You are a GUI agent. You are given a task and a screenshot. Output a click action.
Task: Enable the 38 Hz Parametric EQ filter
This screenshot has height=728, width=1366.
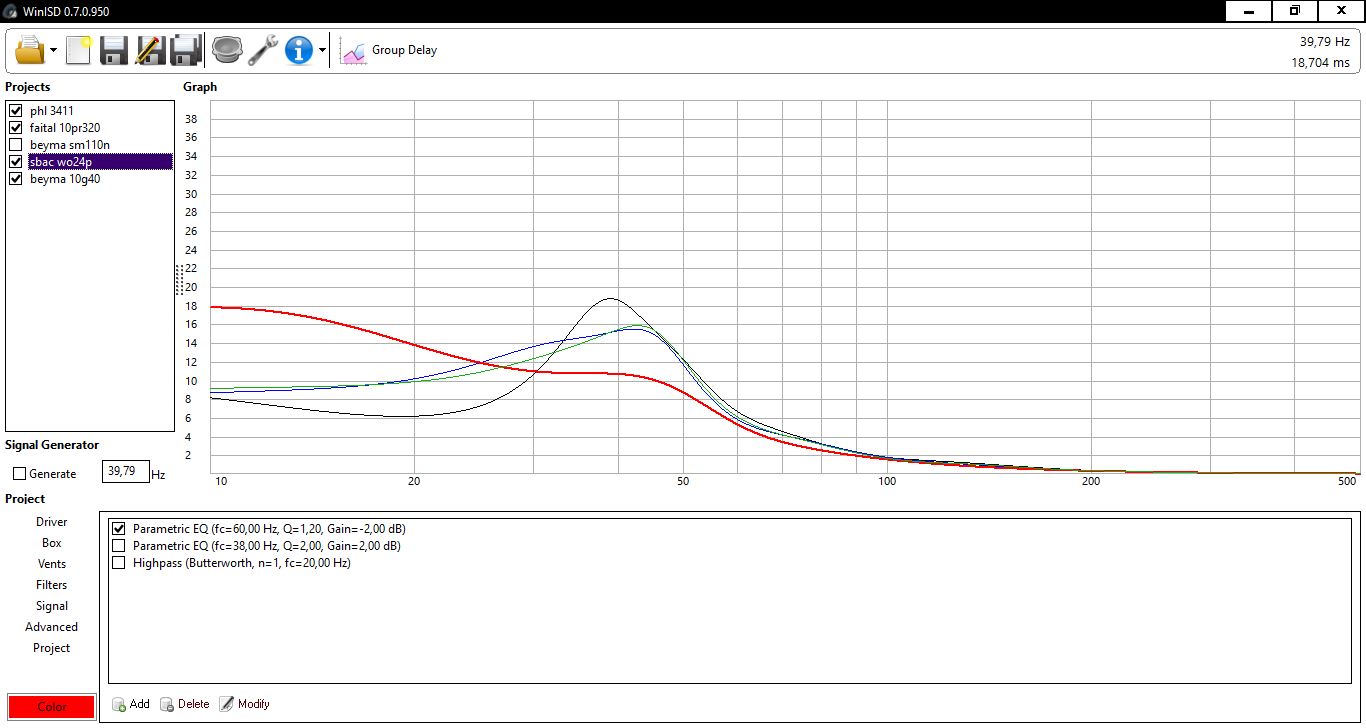point(119,546)
